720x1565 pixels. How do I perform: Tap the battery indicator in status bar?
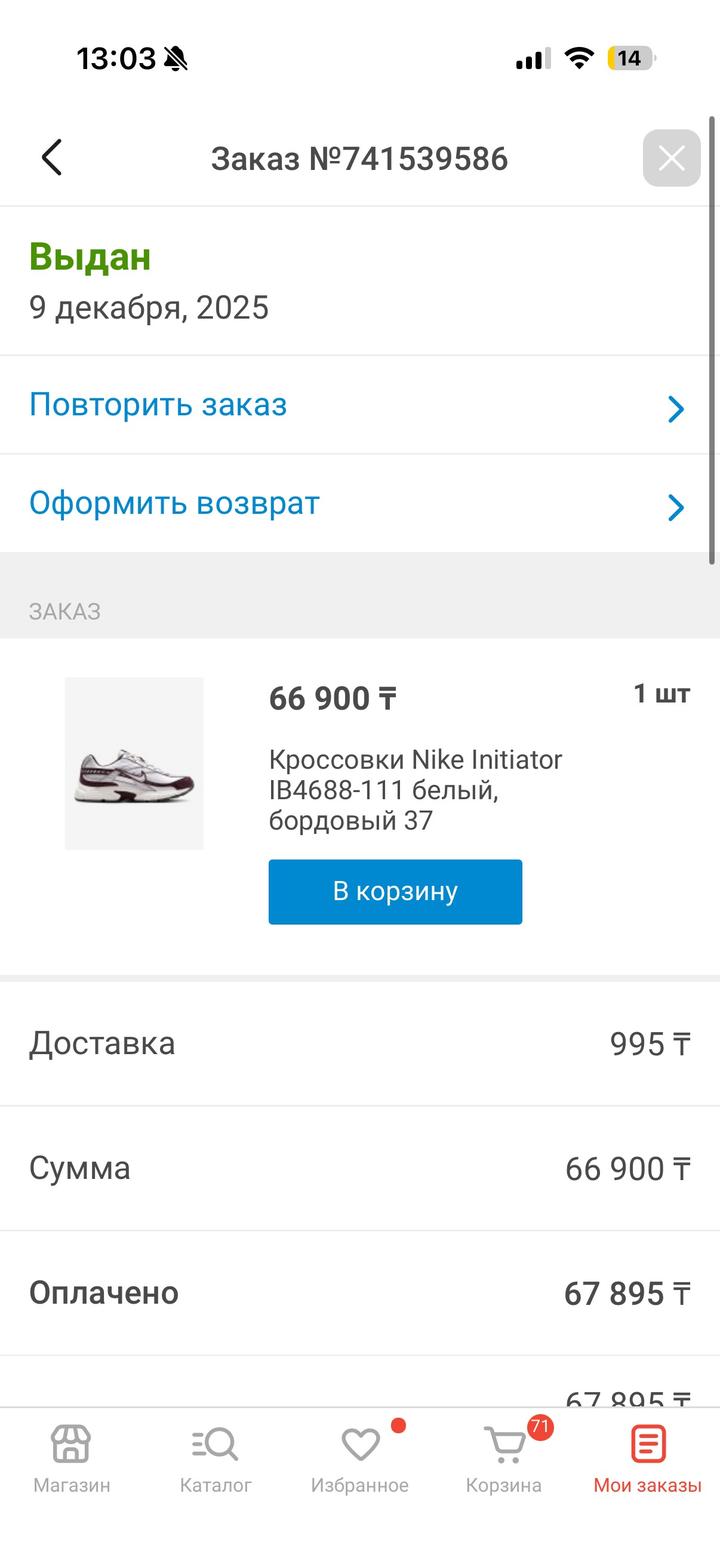pos(630,59)
